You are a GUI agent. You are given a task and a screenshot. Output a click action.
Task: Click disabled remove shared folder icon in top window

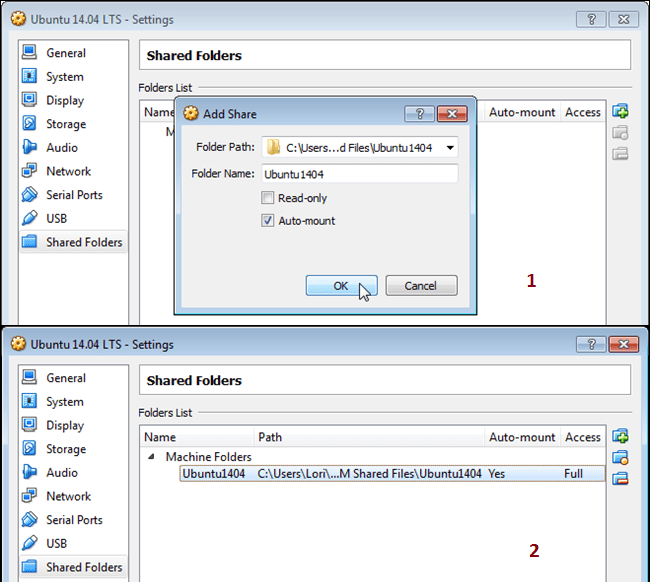pos(620,154)
